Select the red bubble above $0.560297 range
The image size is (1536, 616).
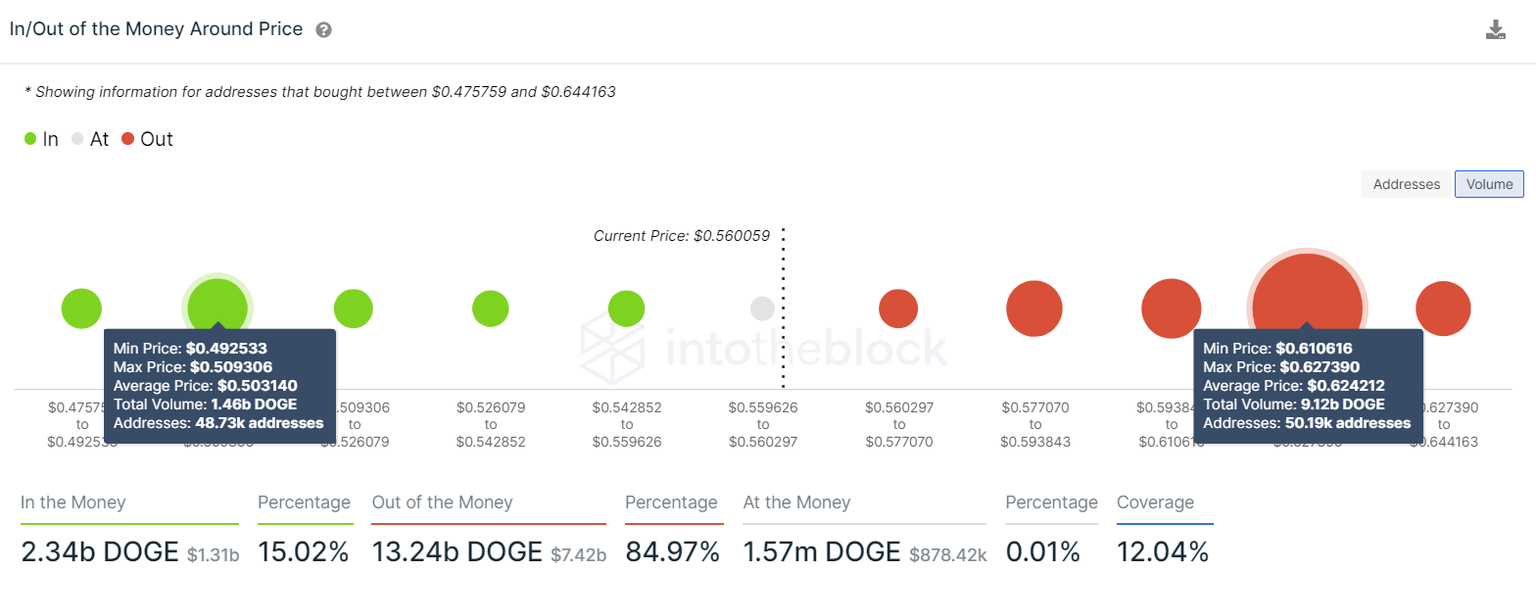(898, 308)
